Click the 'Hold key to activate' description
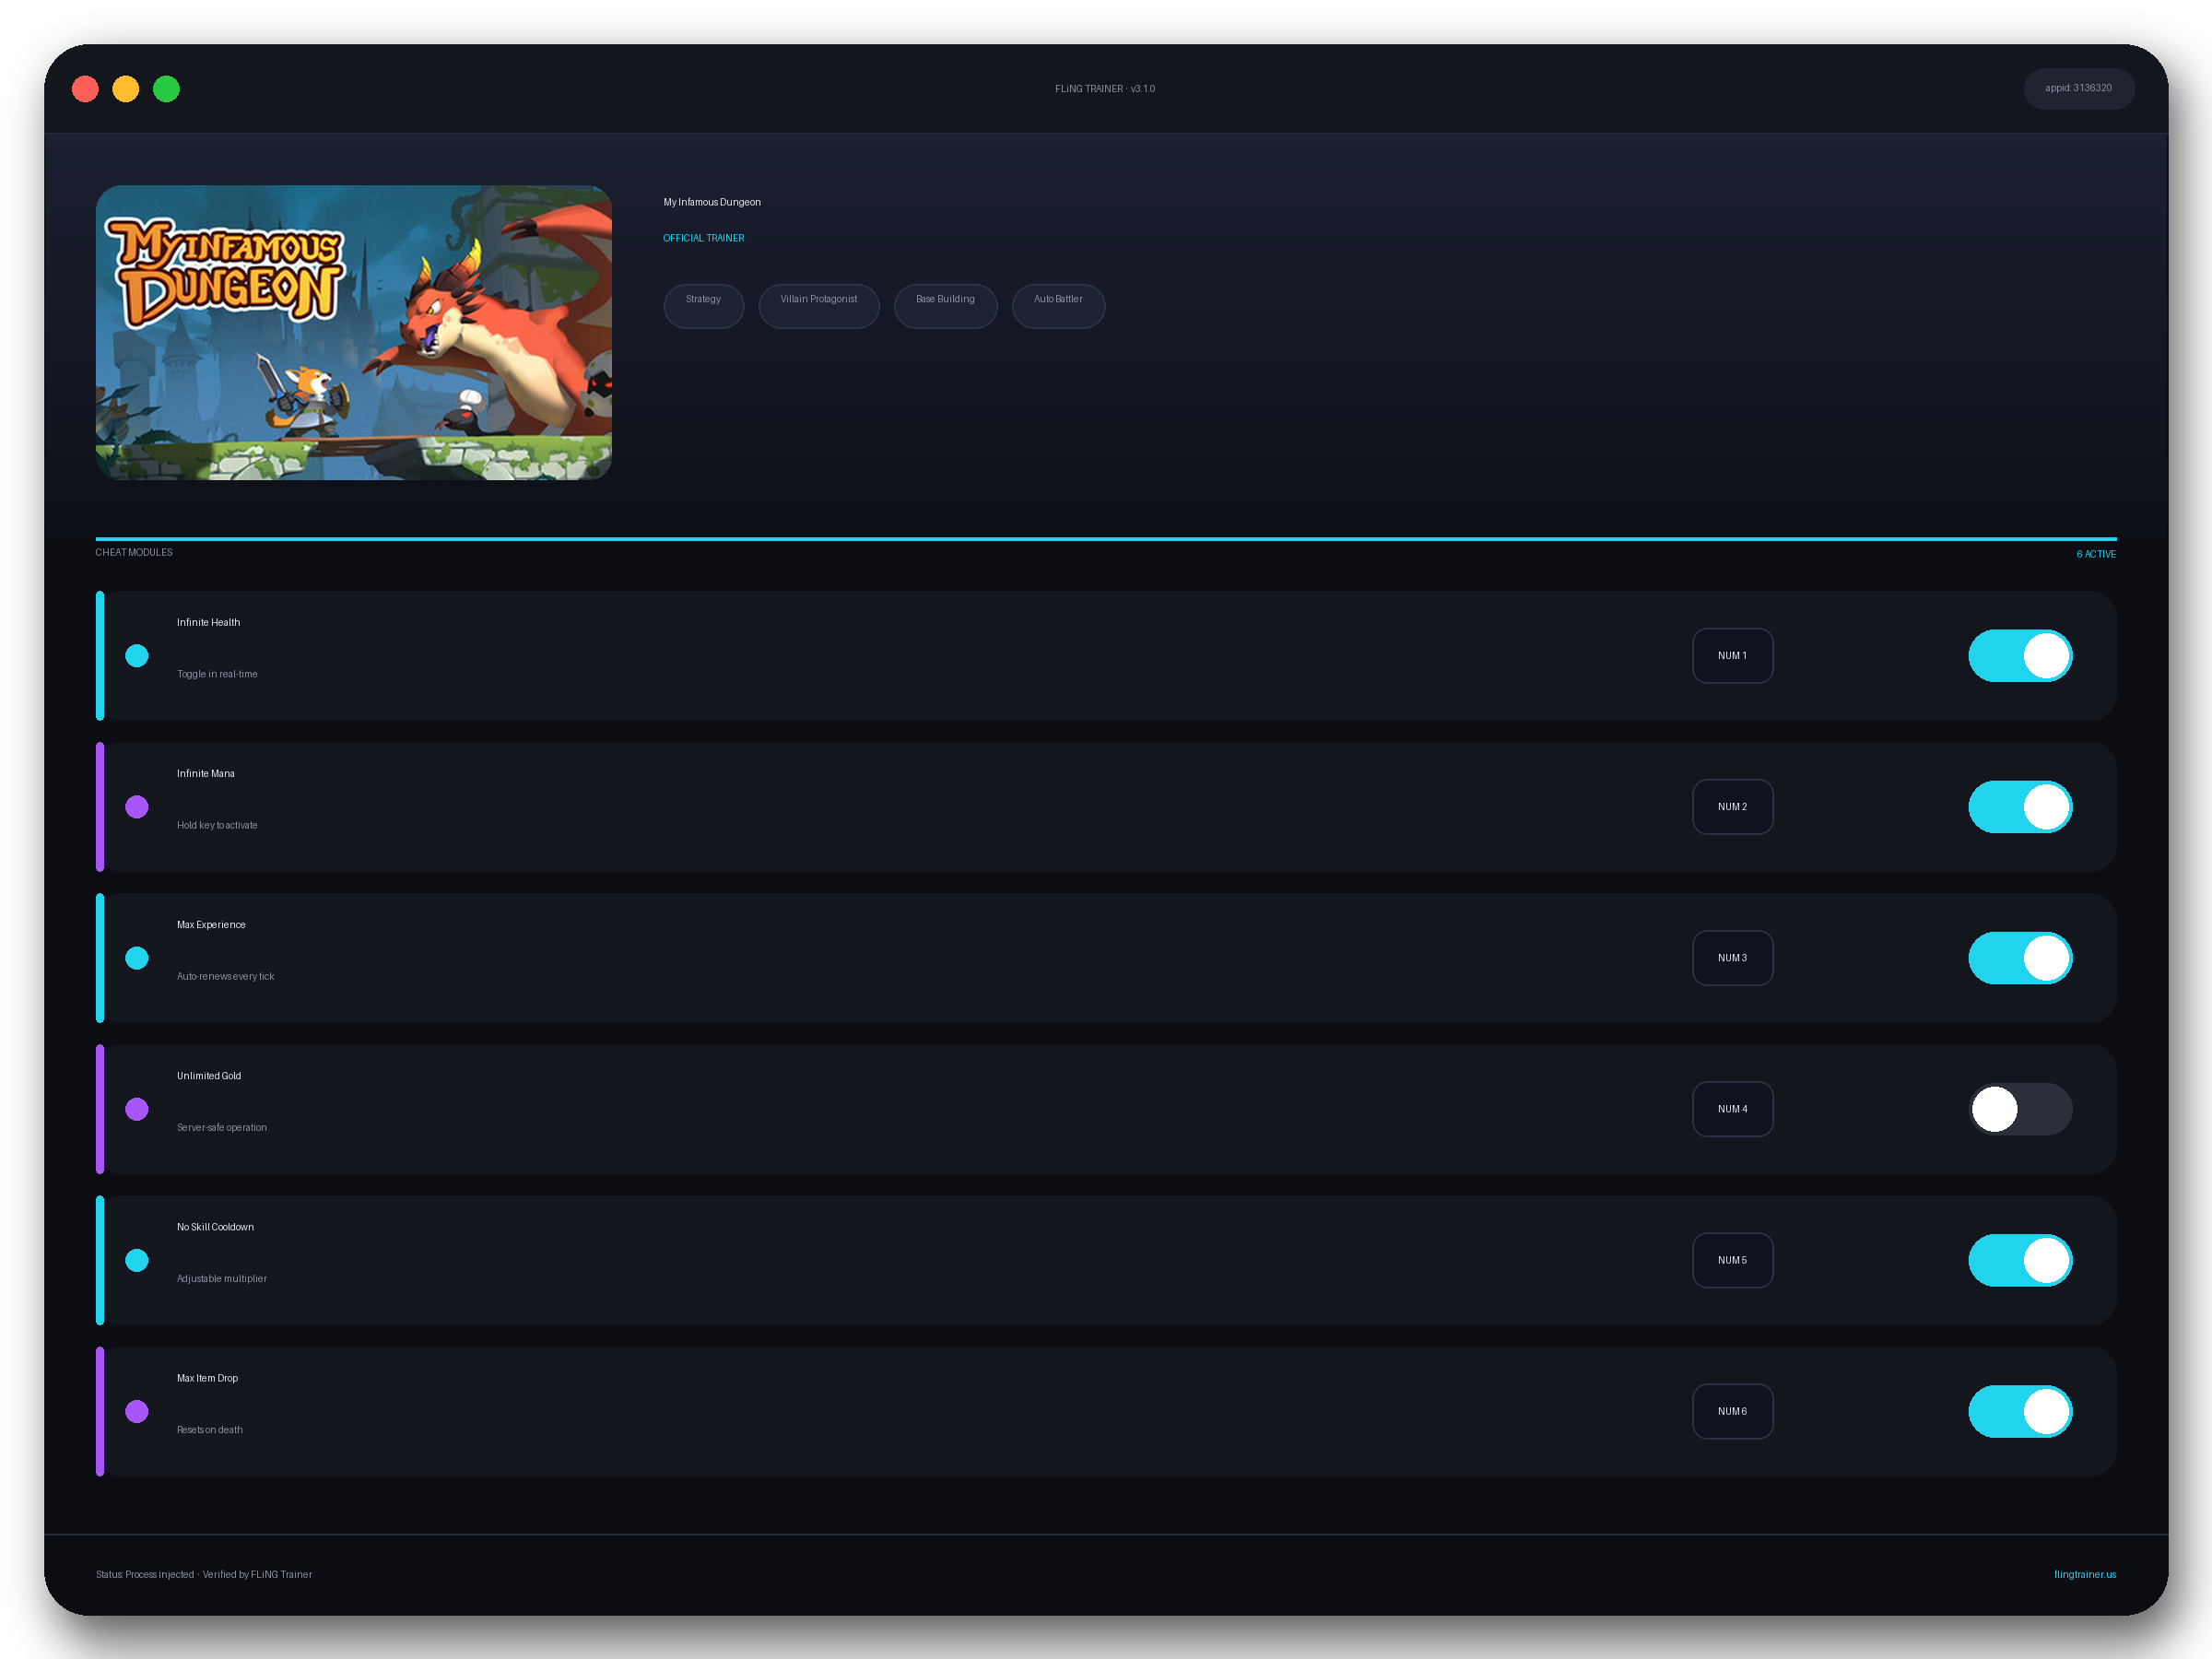This screenshot has height=1659, width=2212. (217, 825)
